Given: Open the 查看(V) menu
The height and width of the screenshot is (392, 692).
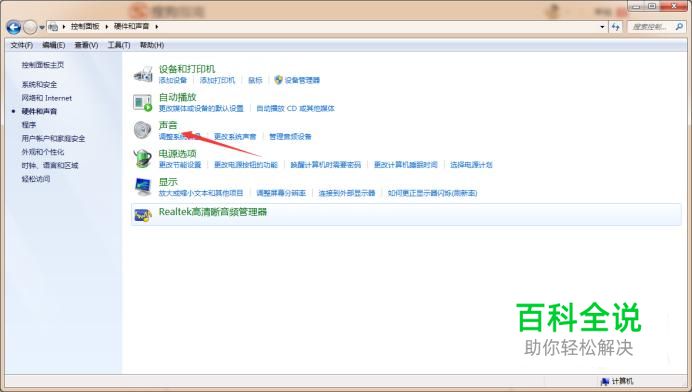Looking at the screenshot, I should [x=86, y=45].
